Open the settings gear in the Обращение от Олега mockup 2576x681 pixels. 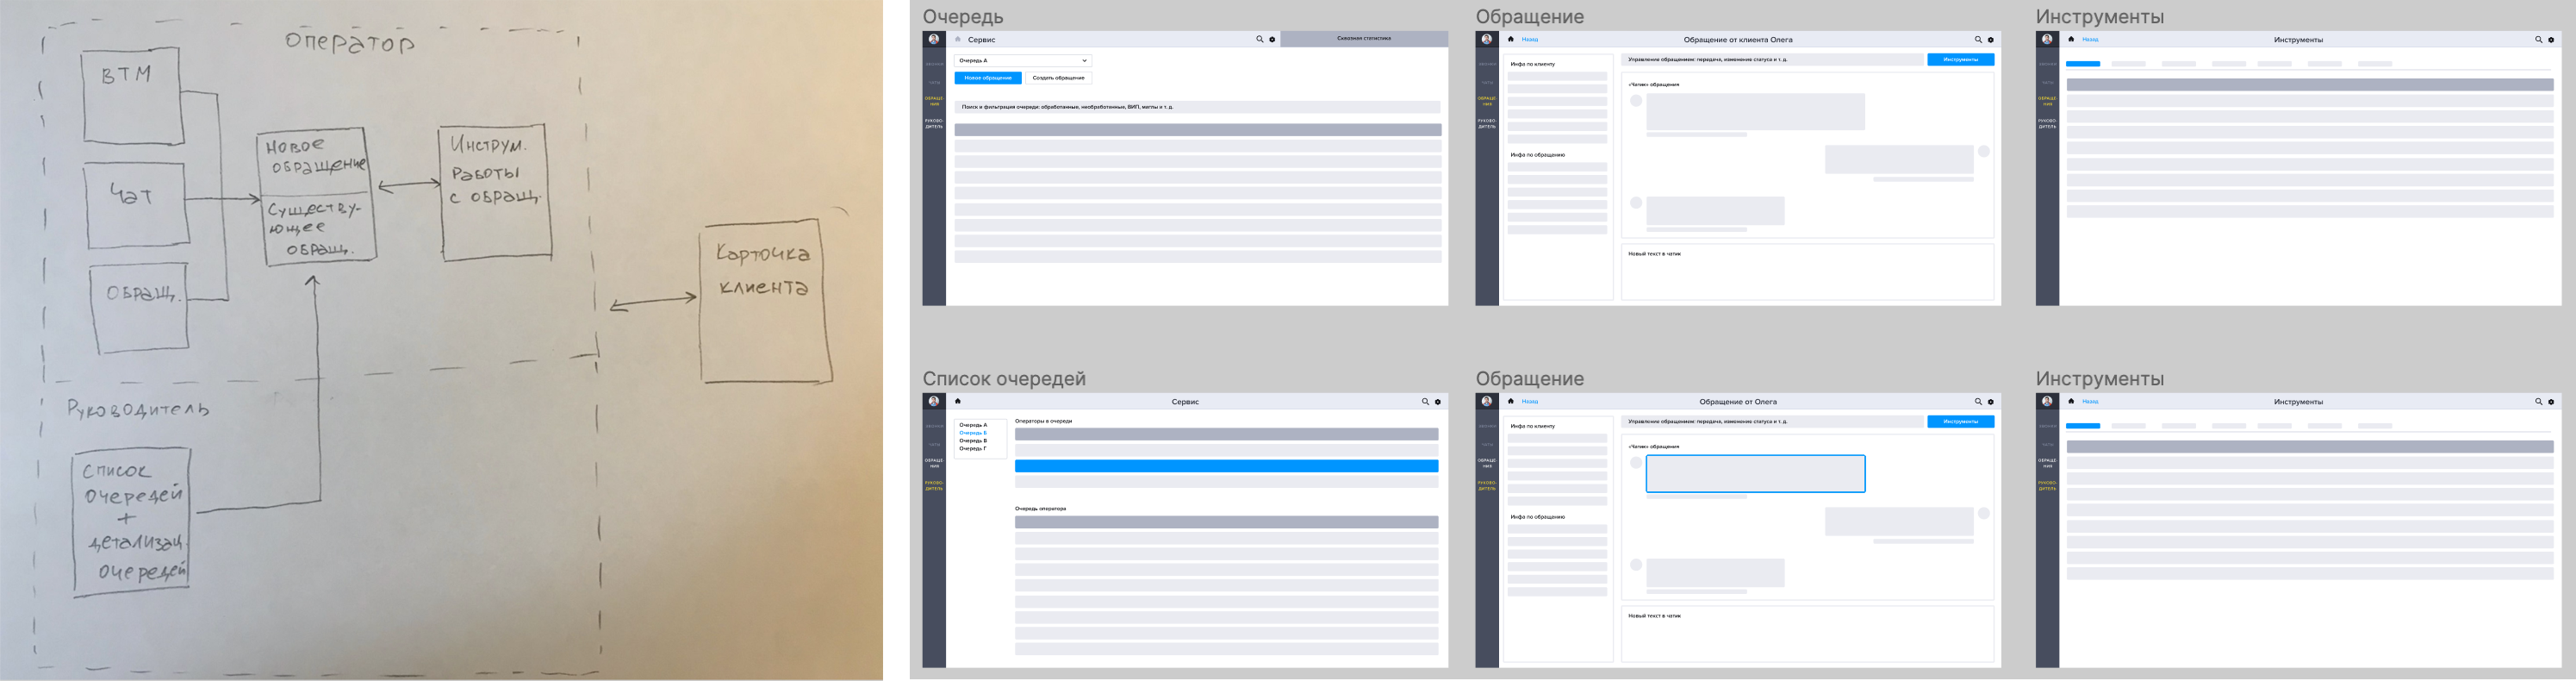click(x=1991, y=401)
